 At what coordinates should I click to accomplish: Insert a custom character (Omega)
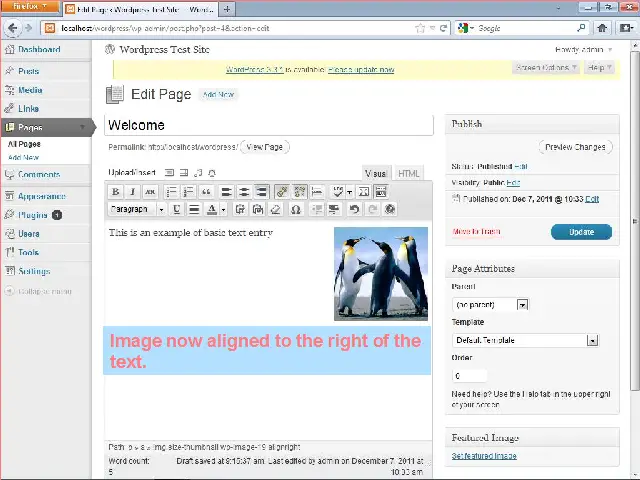296,209
